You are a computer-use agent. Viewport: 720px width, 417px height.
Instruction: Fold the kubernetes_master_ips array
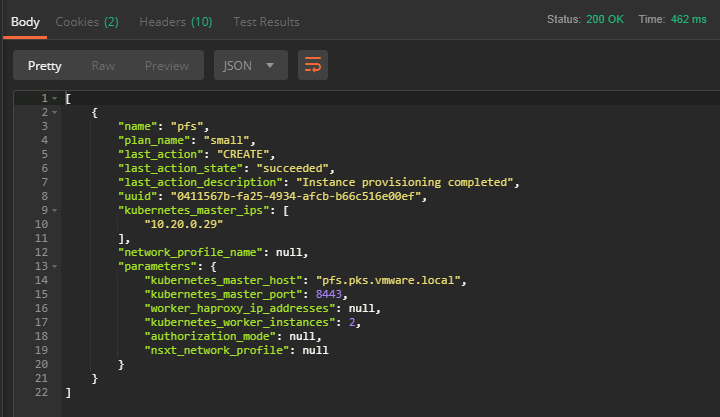54,211
